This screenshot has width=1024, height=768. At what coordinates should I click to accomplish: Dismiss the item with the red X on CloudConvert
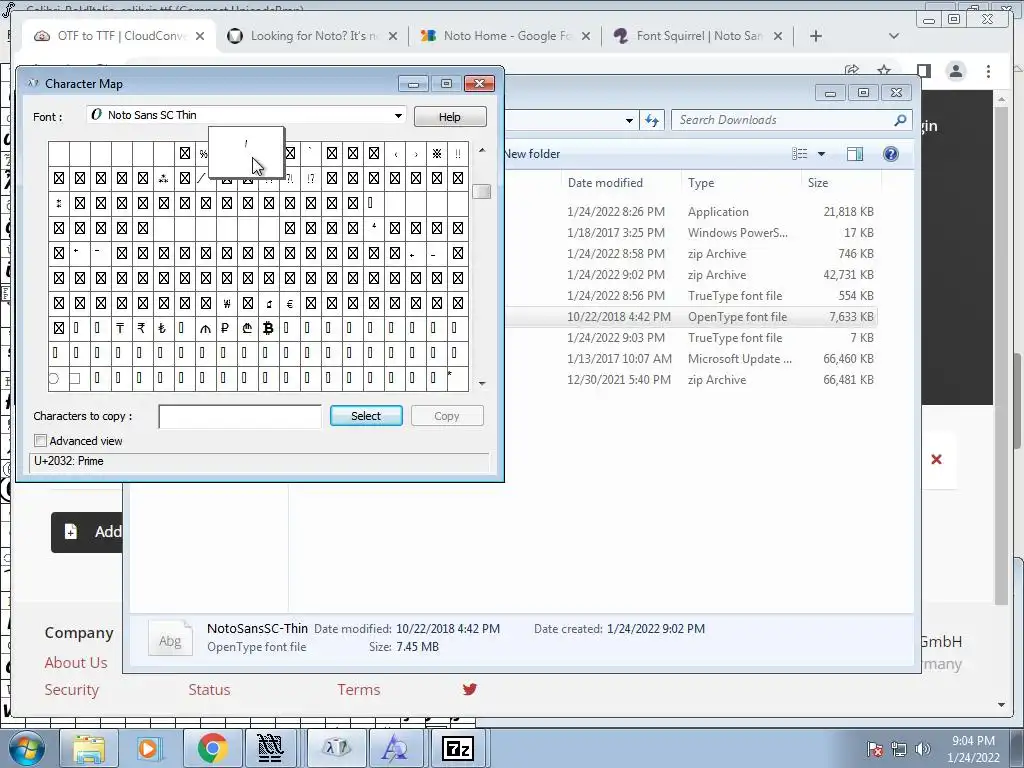tap(936, 459)
